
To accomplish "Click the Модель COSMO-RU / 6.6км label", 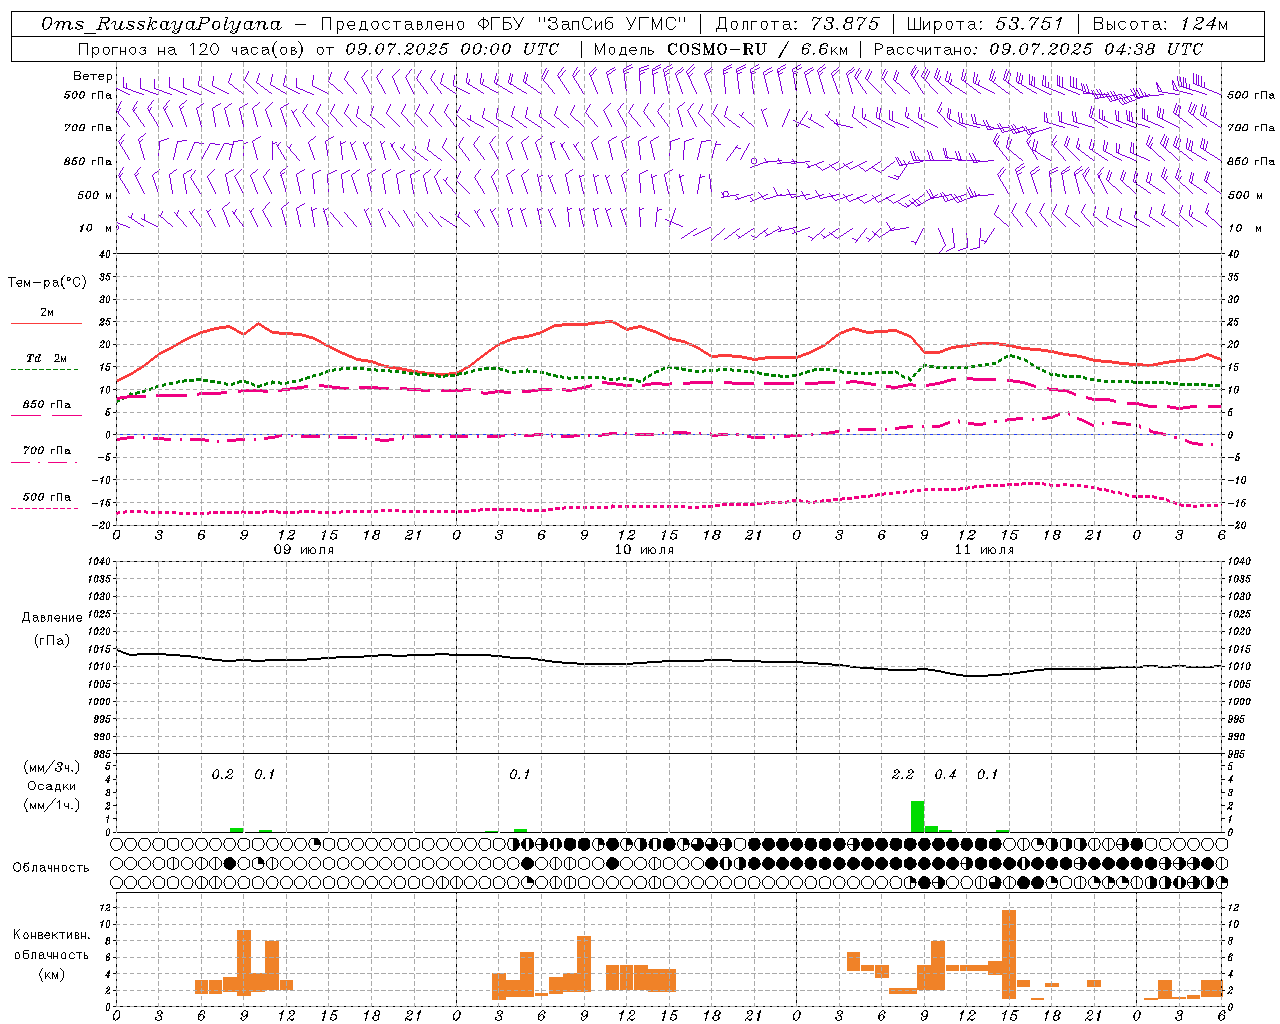I will [x=720, y=48].
